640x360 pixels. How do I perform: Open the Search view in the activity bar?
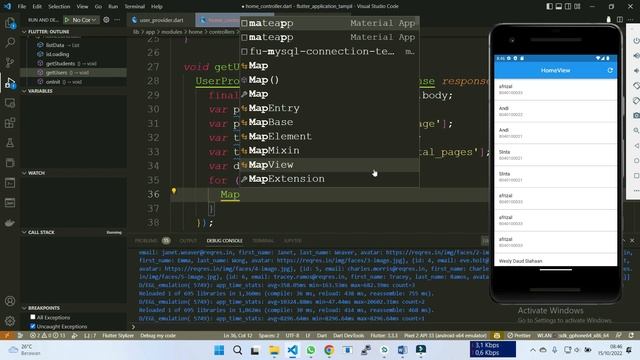pyautogui.click(x=10, y=42)
